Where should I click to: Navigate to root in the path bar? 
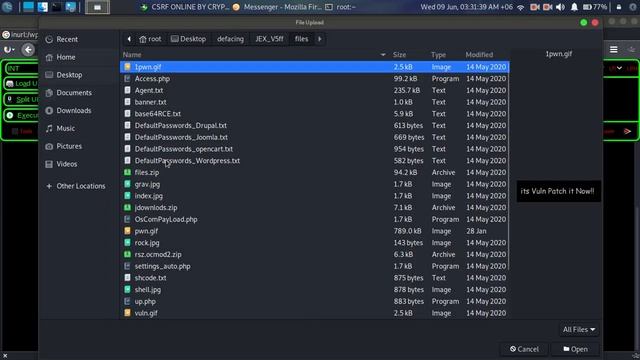click(x=150, y=39)
